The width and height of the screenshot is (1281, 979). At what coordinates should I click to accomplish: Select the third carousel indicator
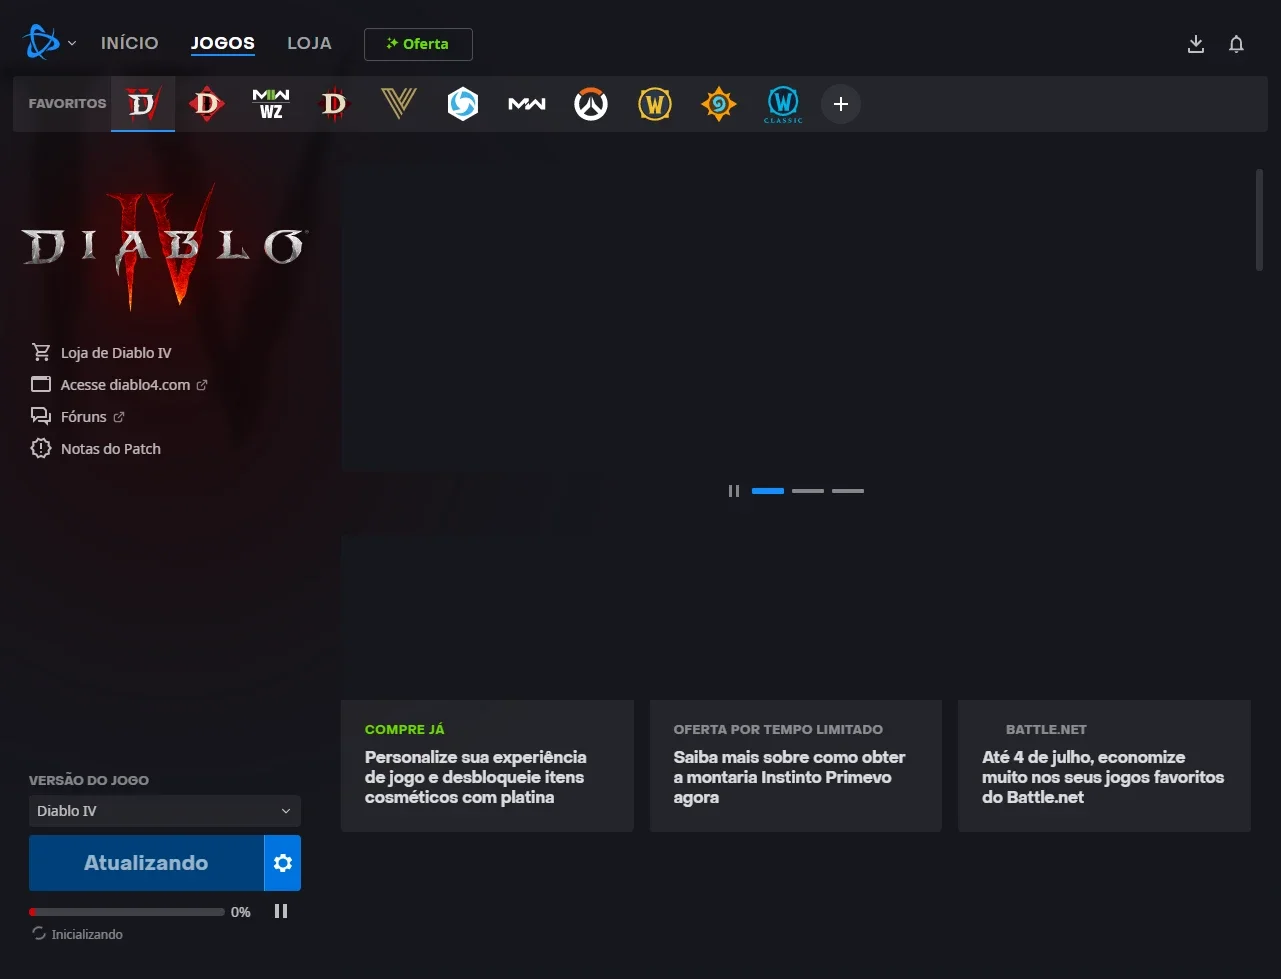[x=848, y=491]
